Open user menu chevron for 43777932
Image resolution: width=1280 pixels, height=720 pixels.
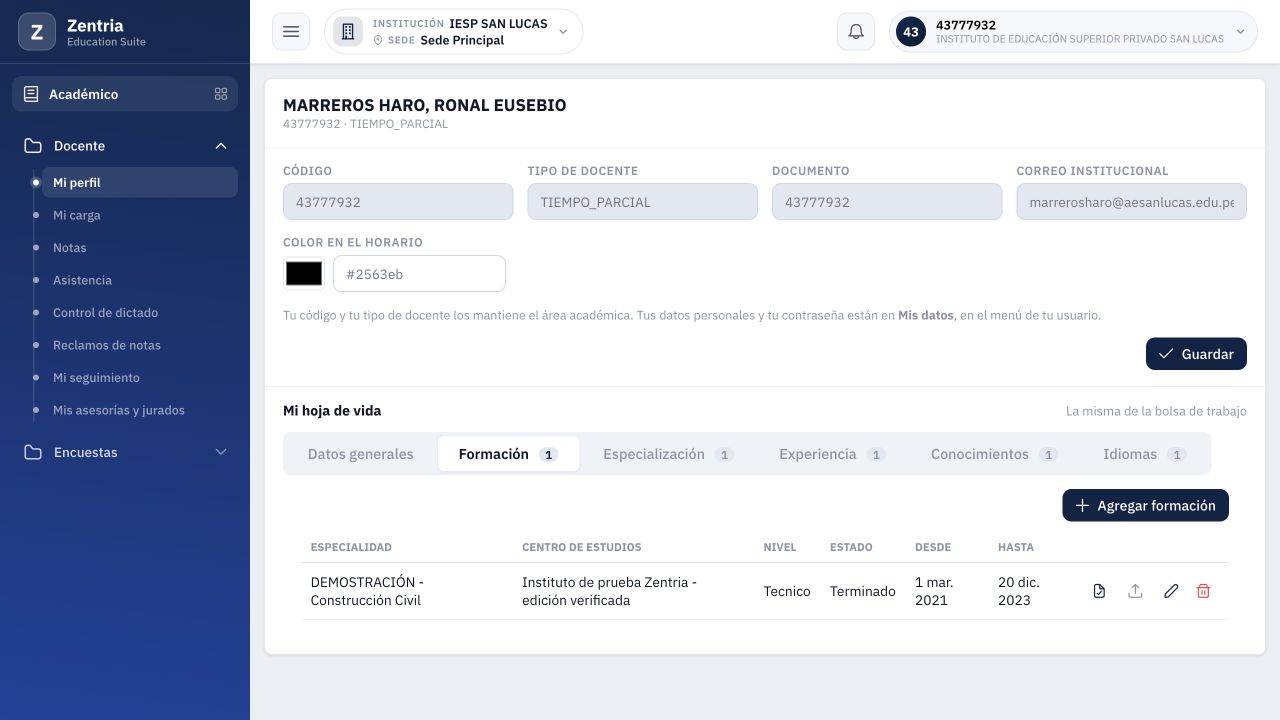tap(1240, 32)
